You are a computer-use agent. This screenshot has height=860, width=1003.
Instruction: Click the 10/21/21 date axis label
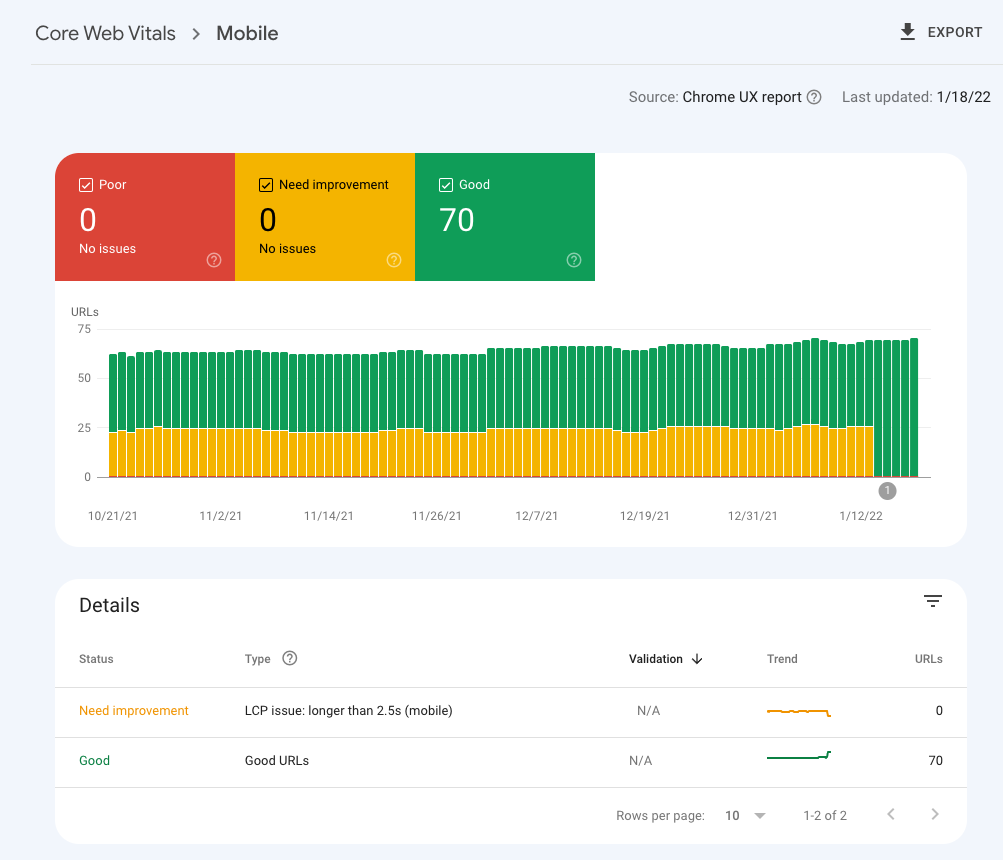pos(113,516)
